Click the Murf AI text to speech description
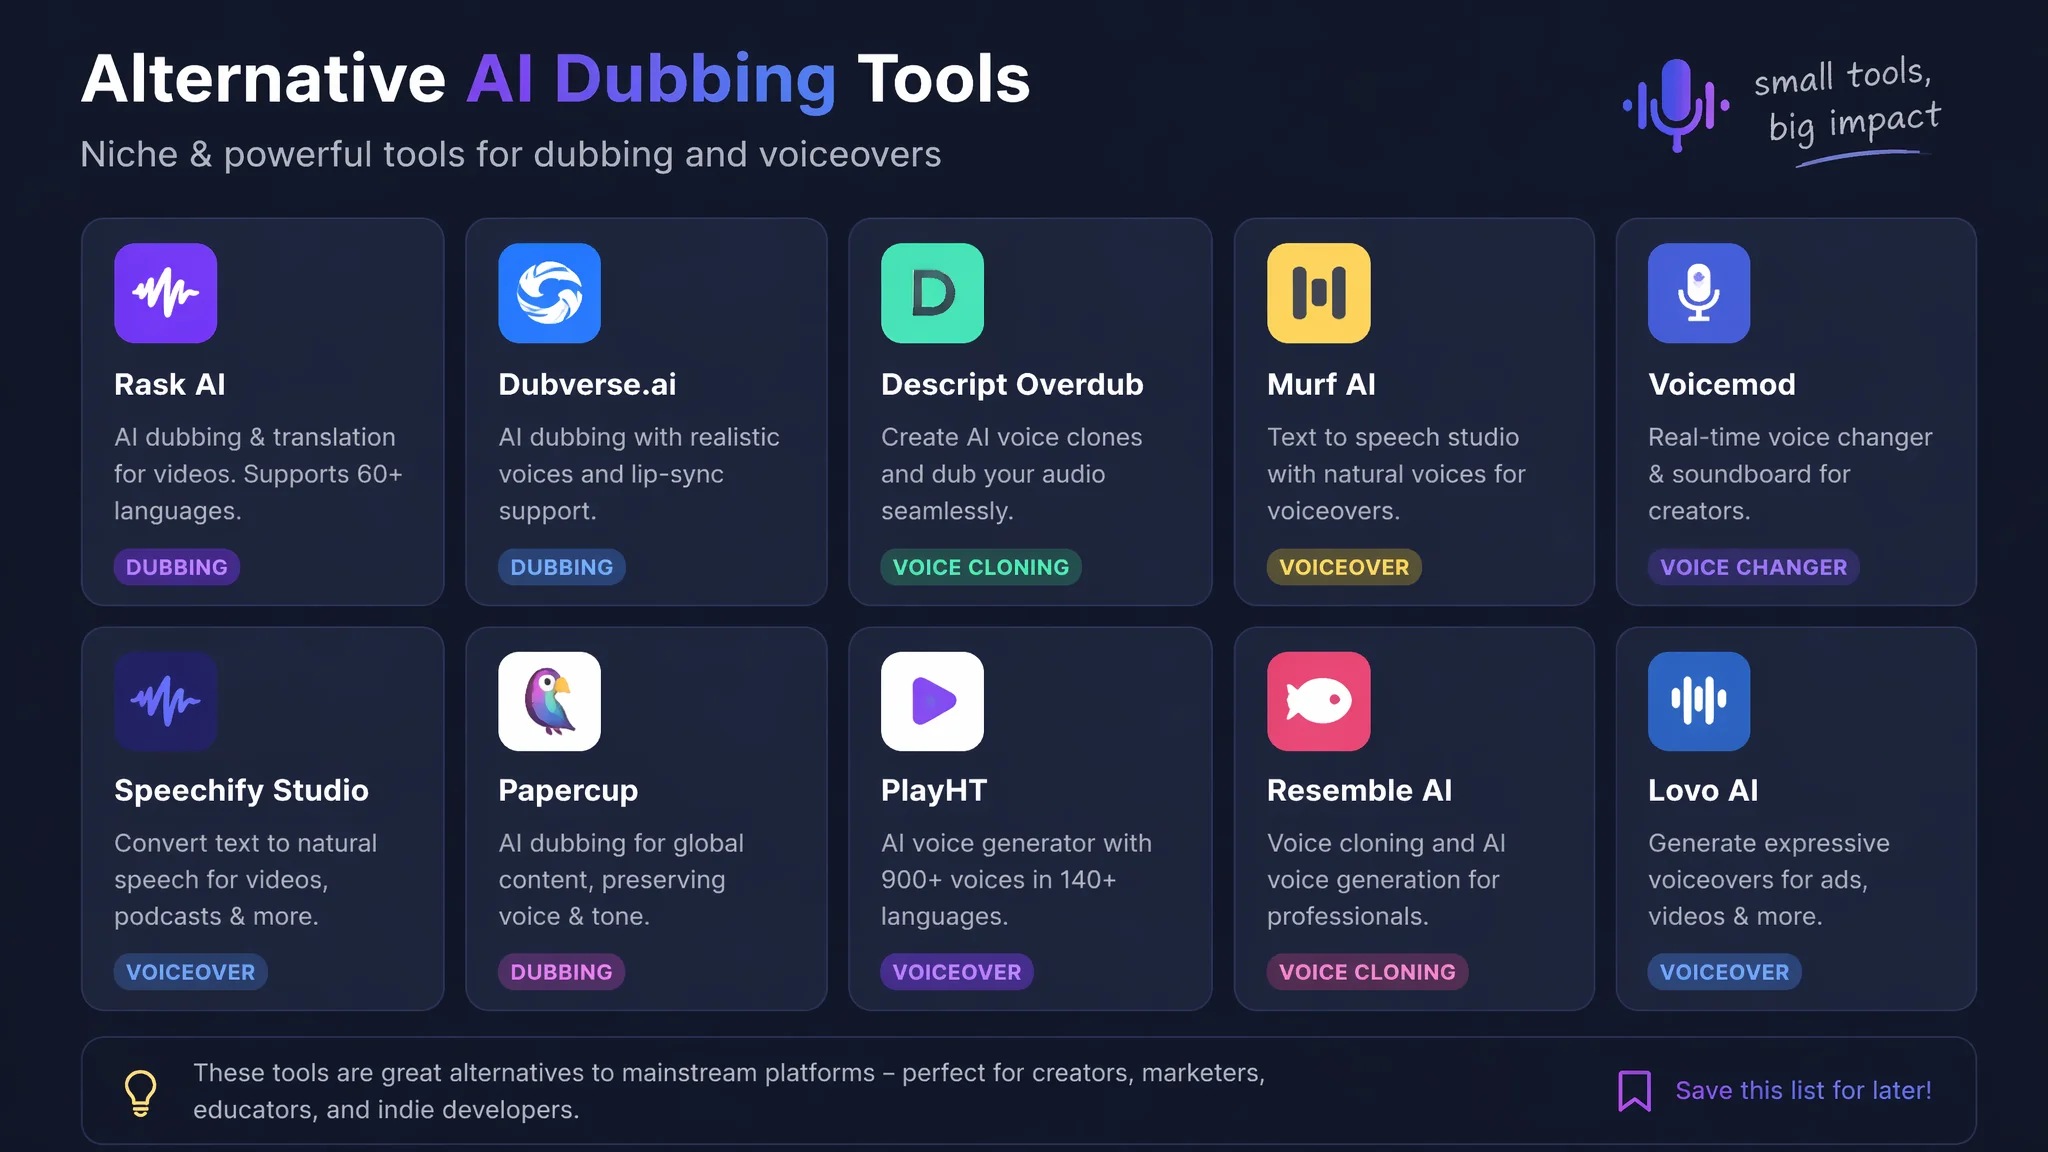The width and height of the screenshot is (2048, 1152). pyautogui.click(x=1396, y=474)
